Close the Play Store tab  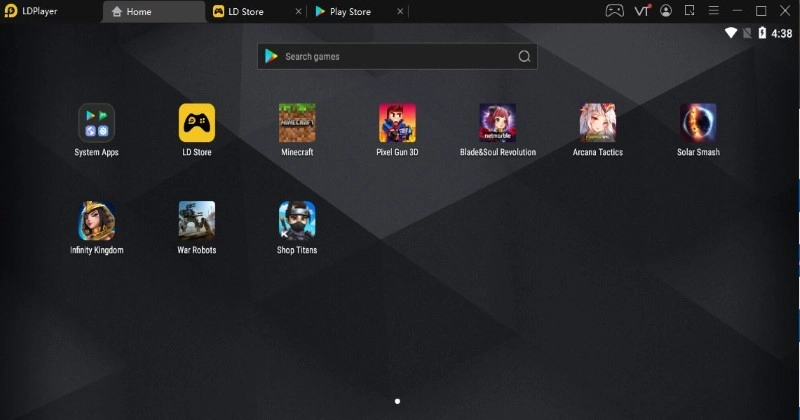(400, 11)
